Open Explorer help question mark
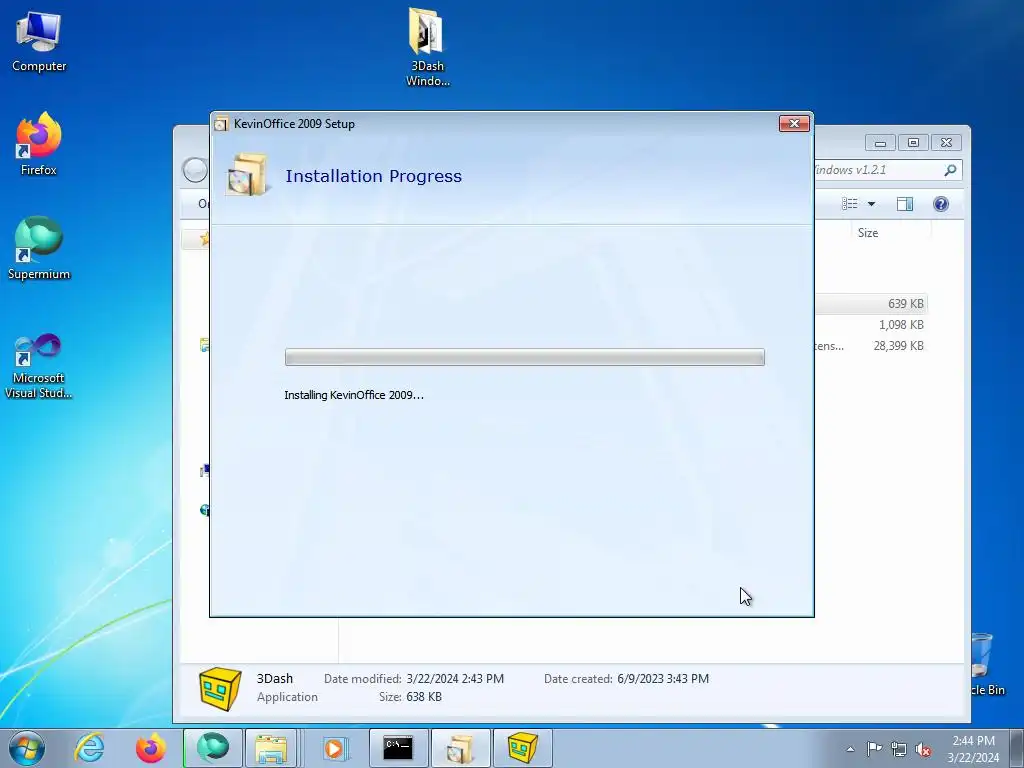The width and height of the screenshot is (1024, 768). 940,204
